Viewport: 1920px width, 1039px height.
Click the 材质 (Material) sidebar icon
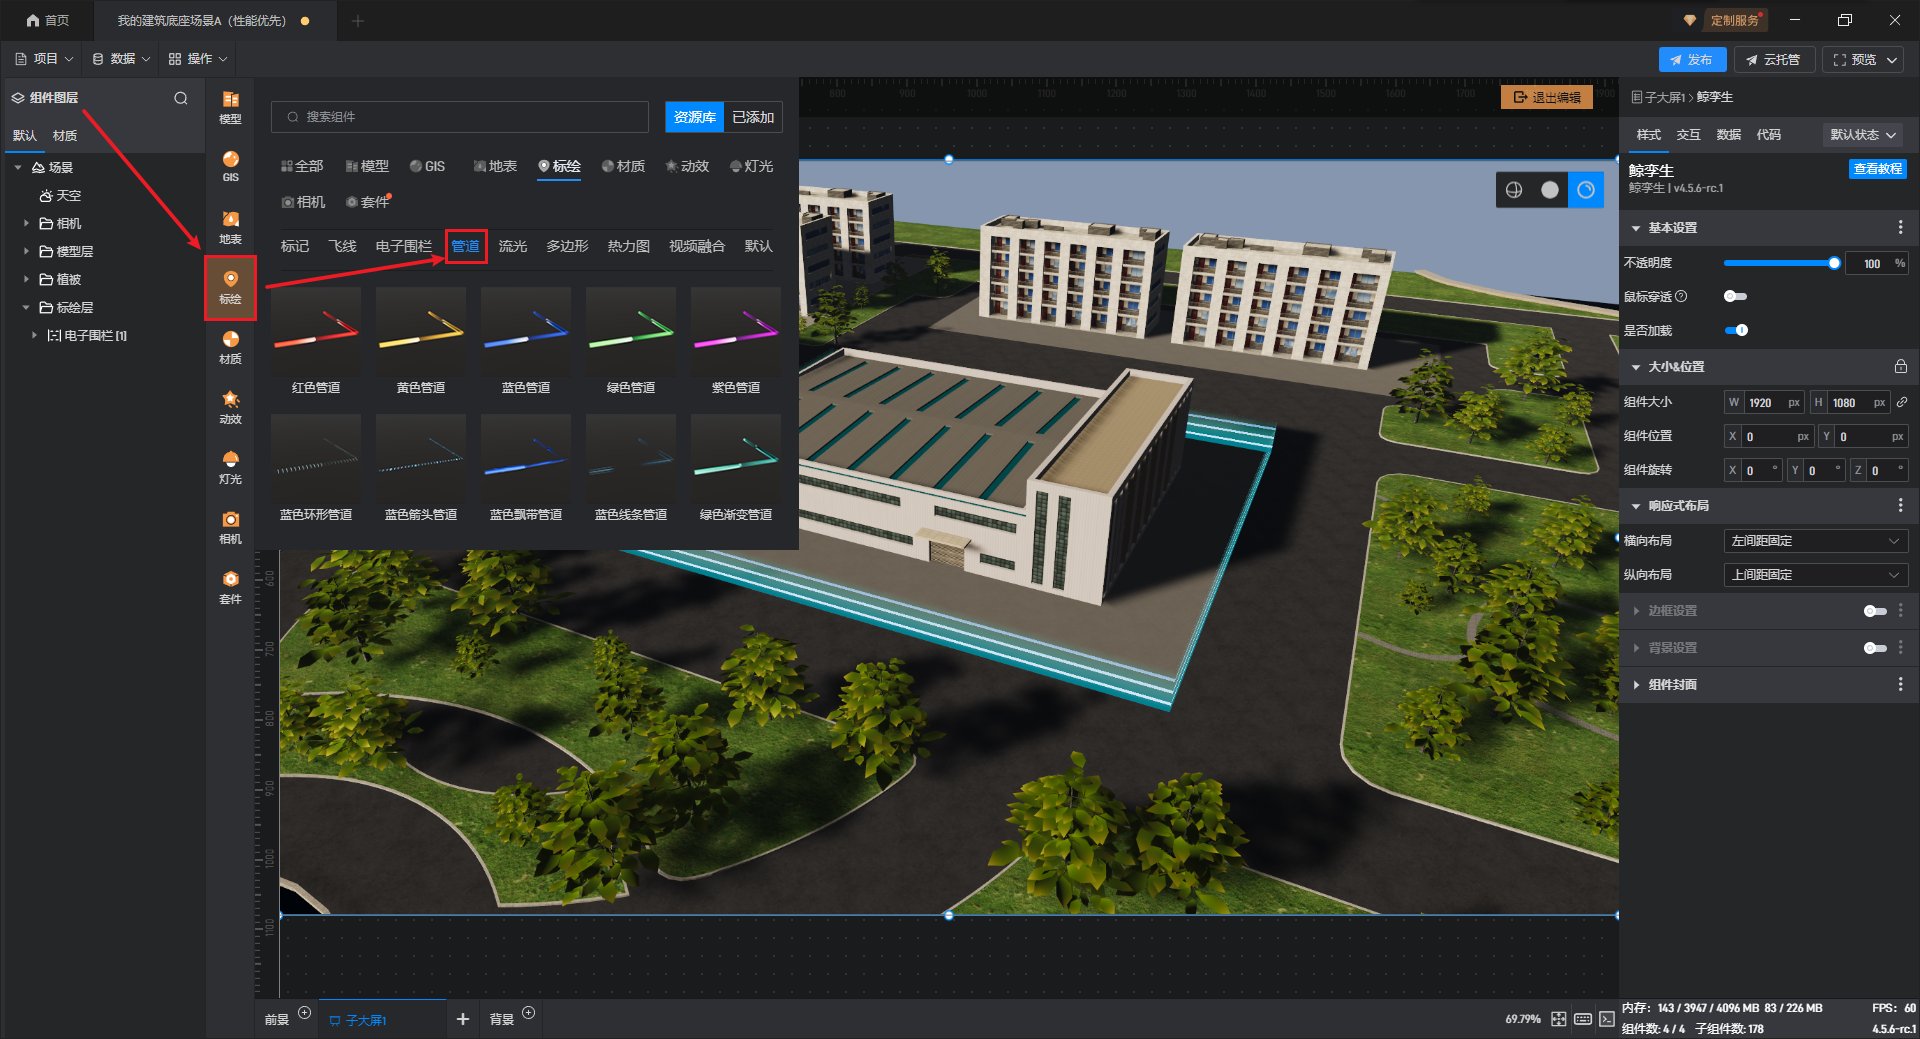click(x=230, y=346)
